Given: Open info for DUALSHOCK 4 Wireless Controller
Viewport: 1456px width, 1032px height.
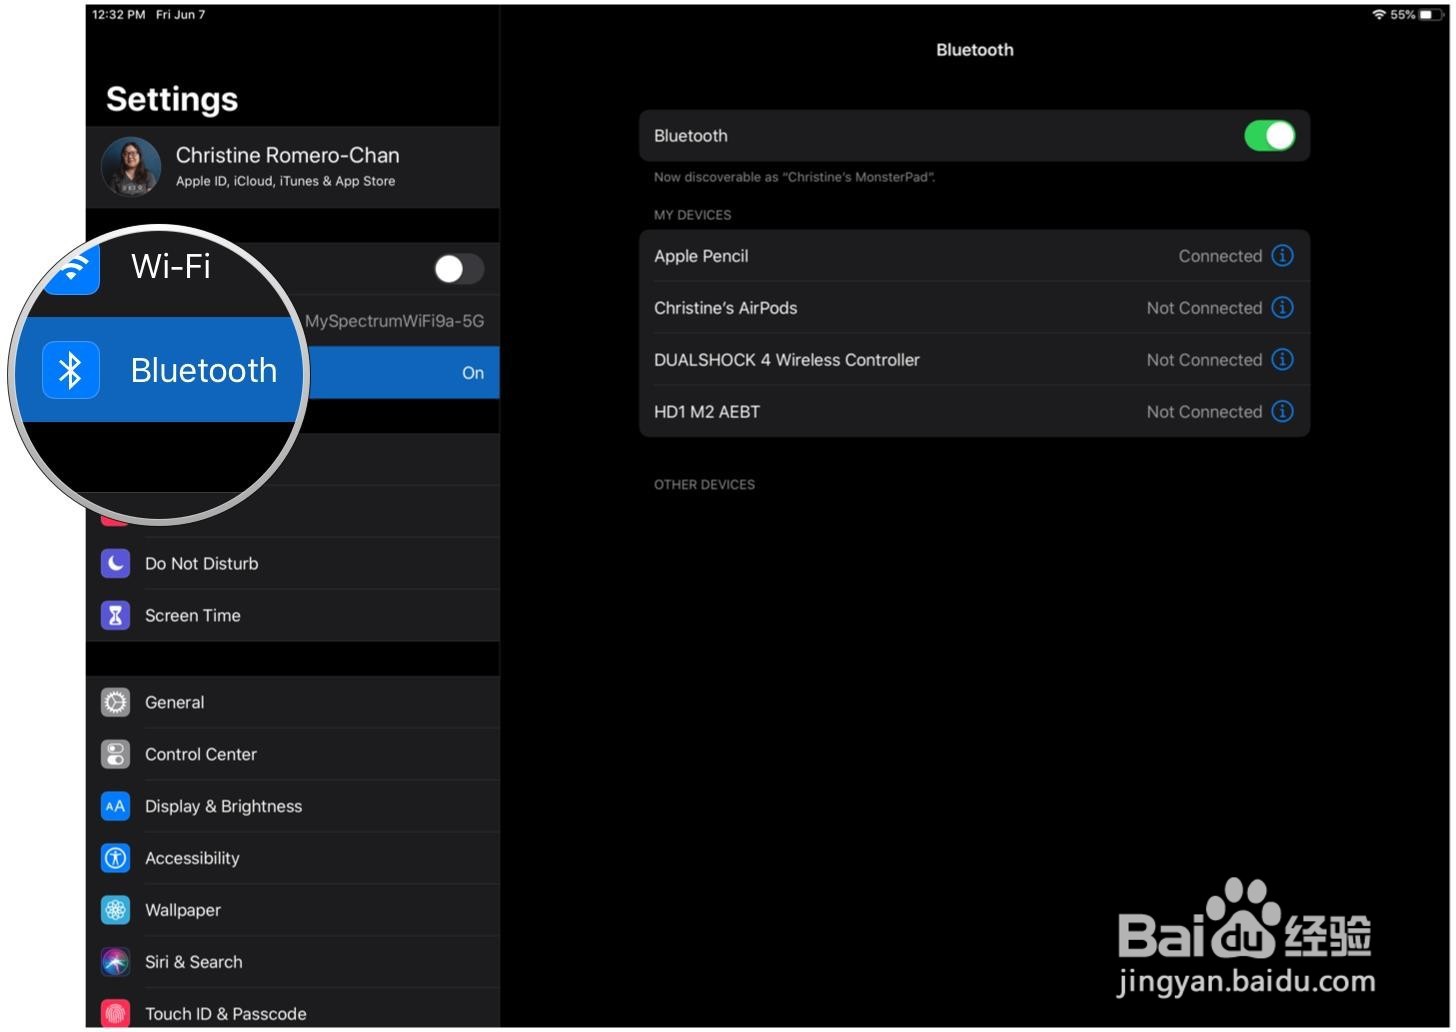Looking at the screenshot, I should 1282,360.
